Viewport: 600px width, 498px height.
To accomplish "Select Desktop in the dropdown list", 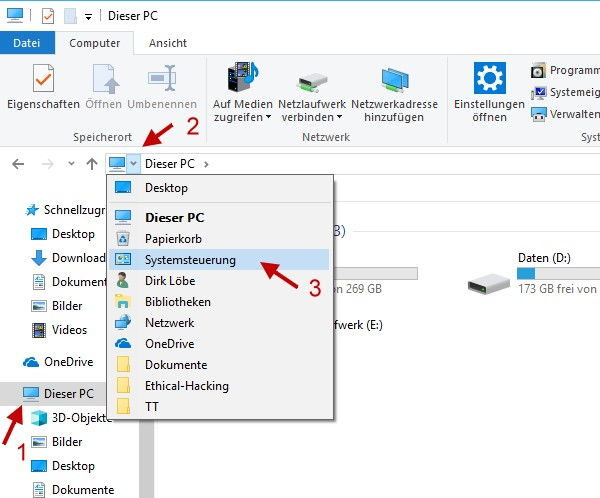I will coord(219,188).
